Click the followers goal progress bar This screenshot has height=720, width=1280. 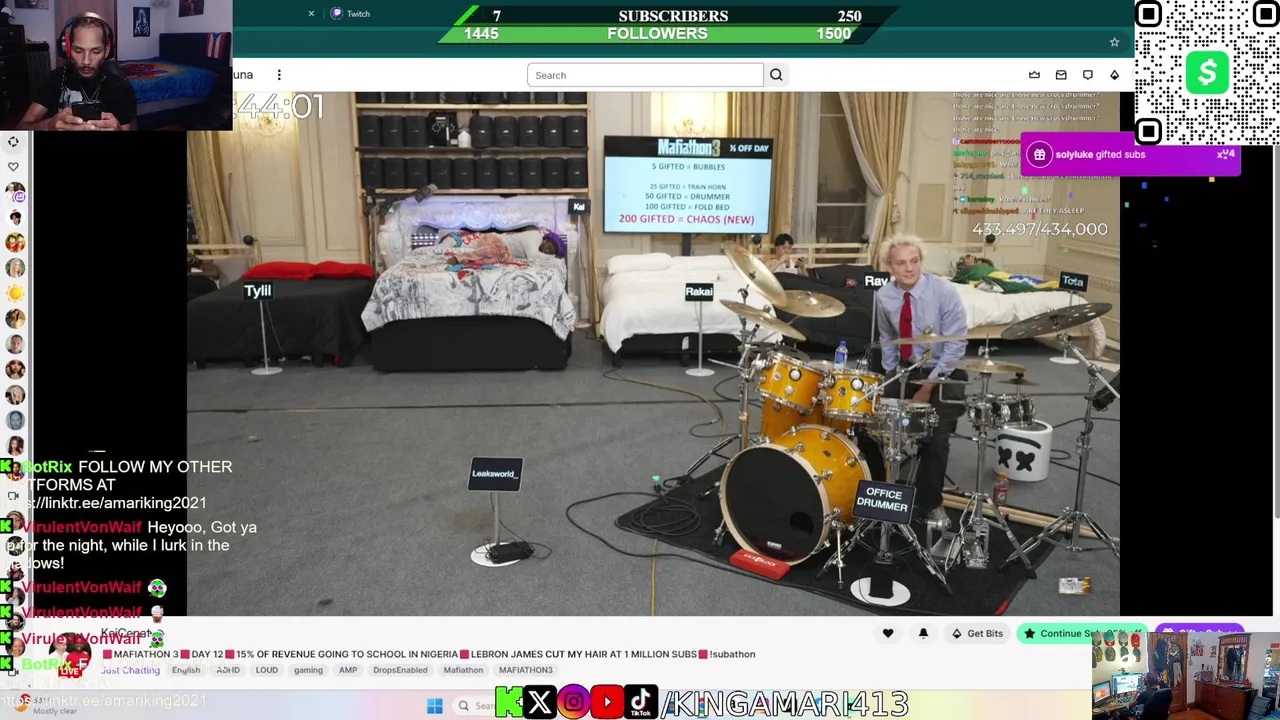point(658,34)
